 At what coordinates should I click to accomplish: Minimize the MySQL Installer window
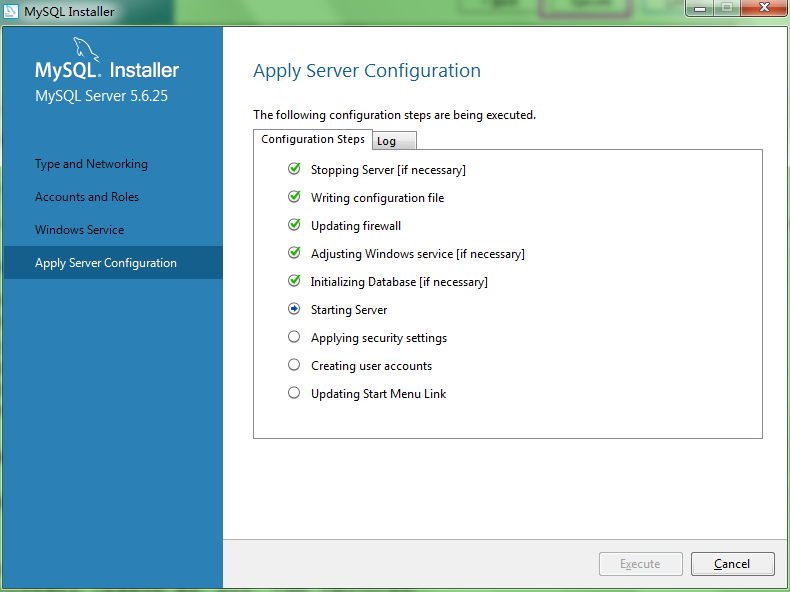pyautogui.click(x=700, y=8)
